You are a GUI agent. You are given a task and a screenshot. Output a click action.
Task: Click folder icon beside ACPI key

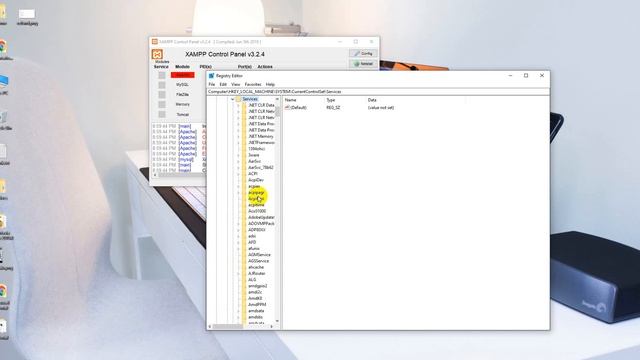[244, 174]
